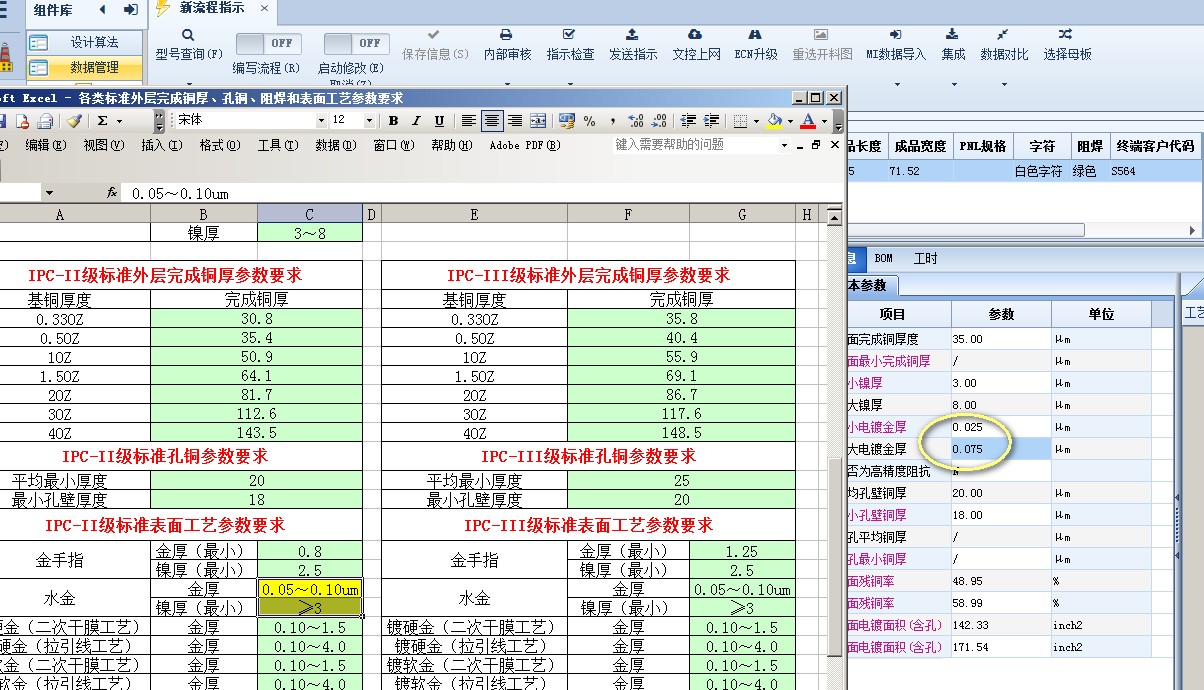
Task: Open Excel 格式 menu
Action: click(219, 146)
